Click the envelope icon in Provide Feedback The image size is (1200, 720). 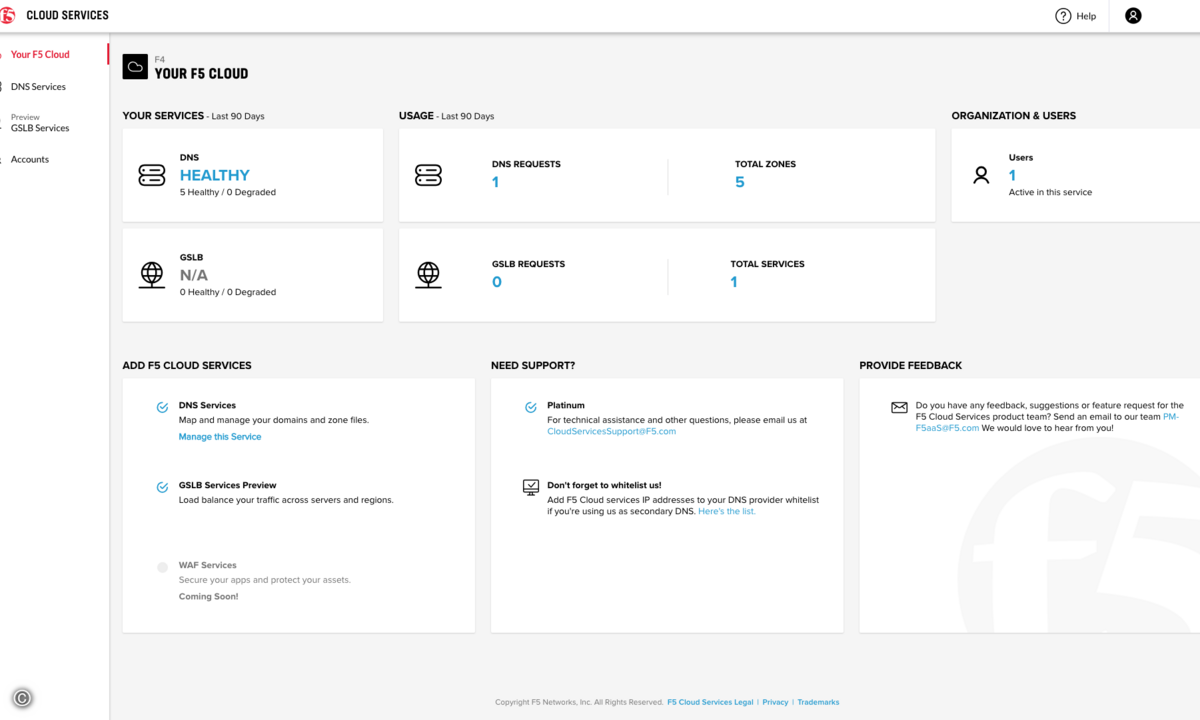899,407
